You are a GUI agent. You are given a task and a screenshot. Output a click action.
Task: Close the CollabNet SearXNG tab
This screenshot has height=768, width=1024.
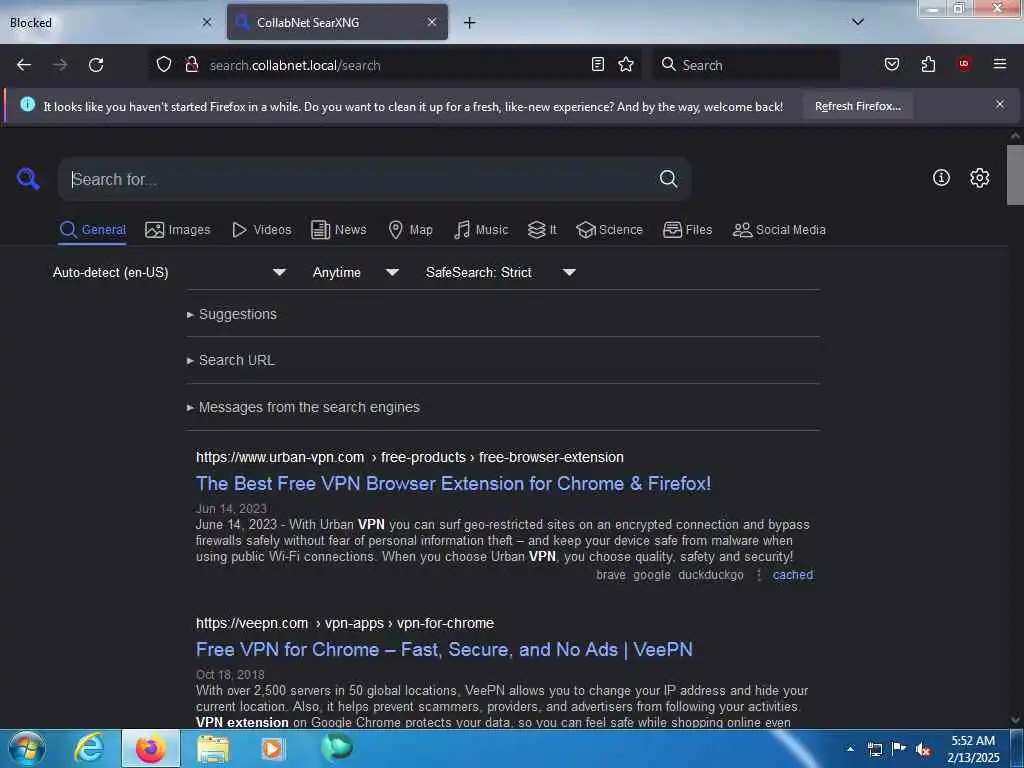coord(432,22)
